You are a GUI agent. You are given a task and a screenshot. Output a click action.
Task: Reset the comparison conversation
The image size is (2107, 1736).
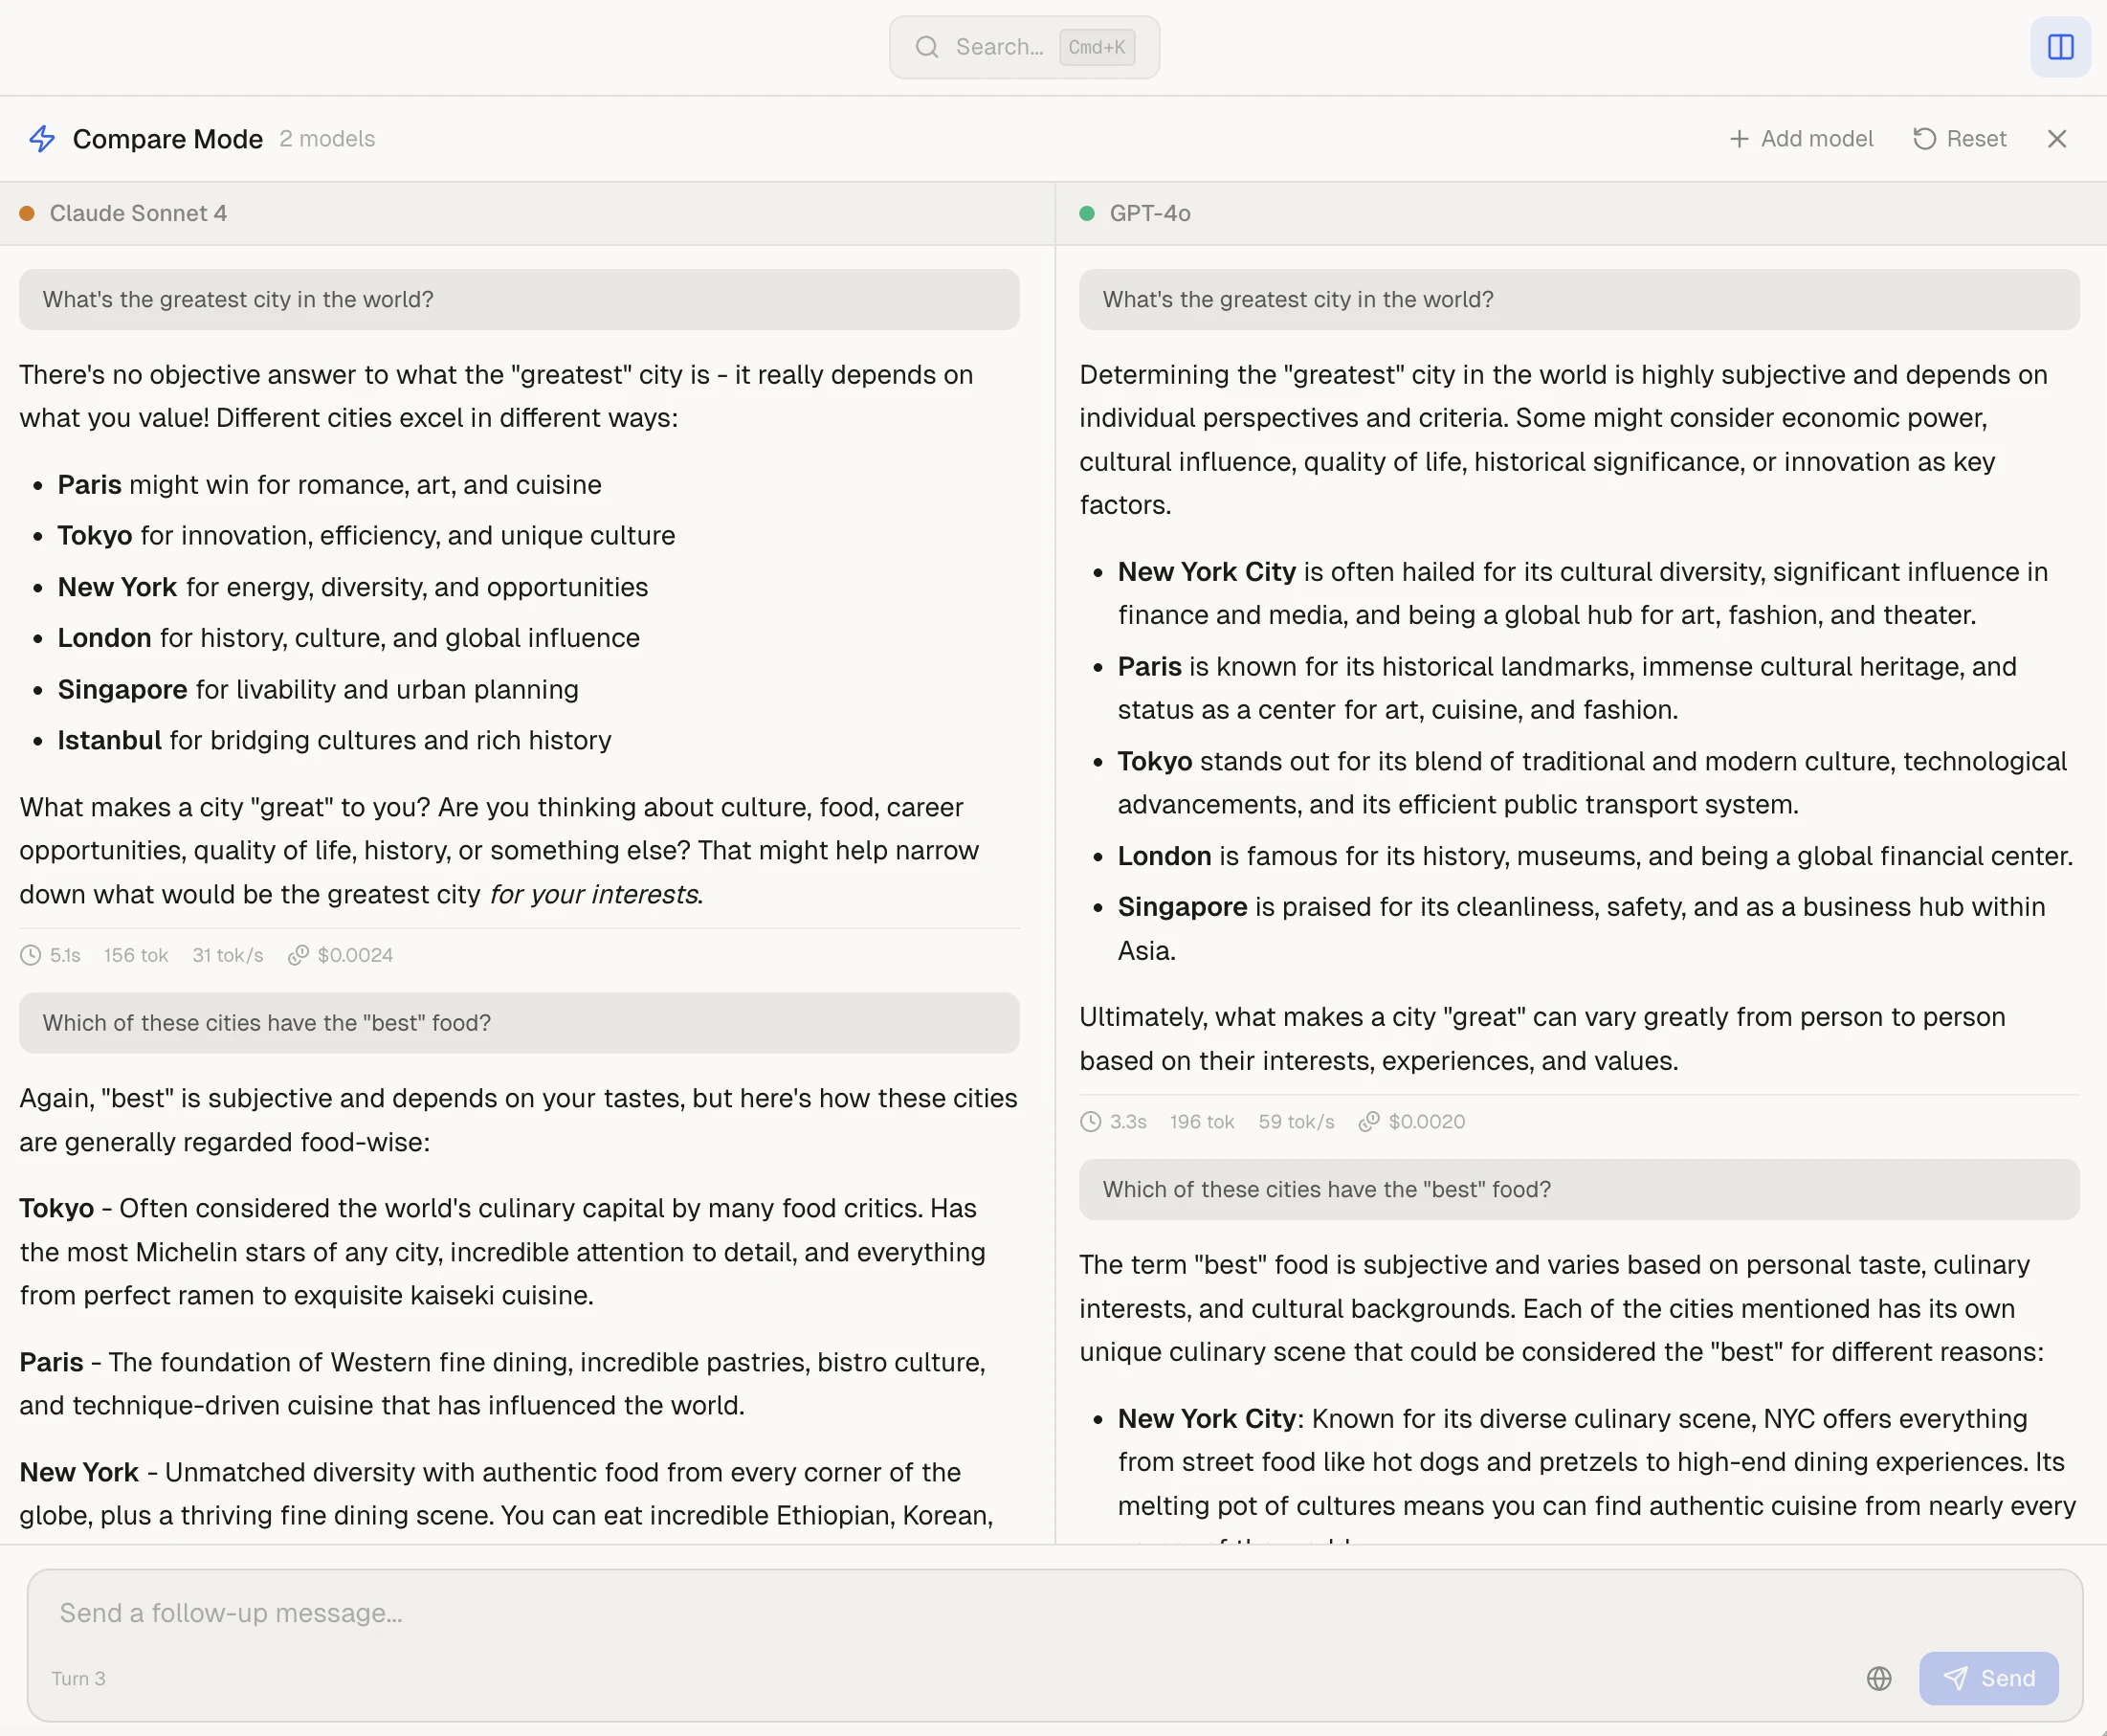[x=1959, y=139]
